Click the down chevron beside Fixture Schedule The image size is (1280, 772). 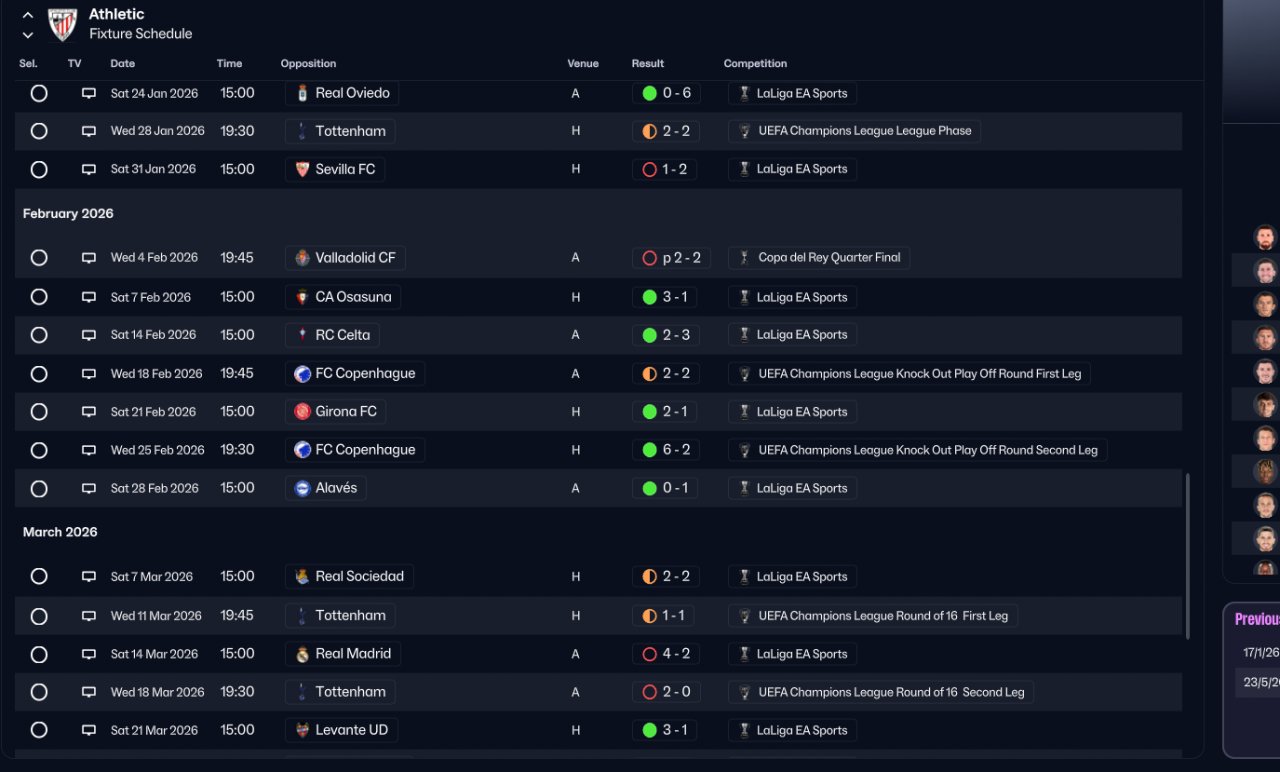click(x=28, y=35)
